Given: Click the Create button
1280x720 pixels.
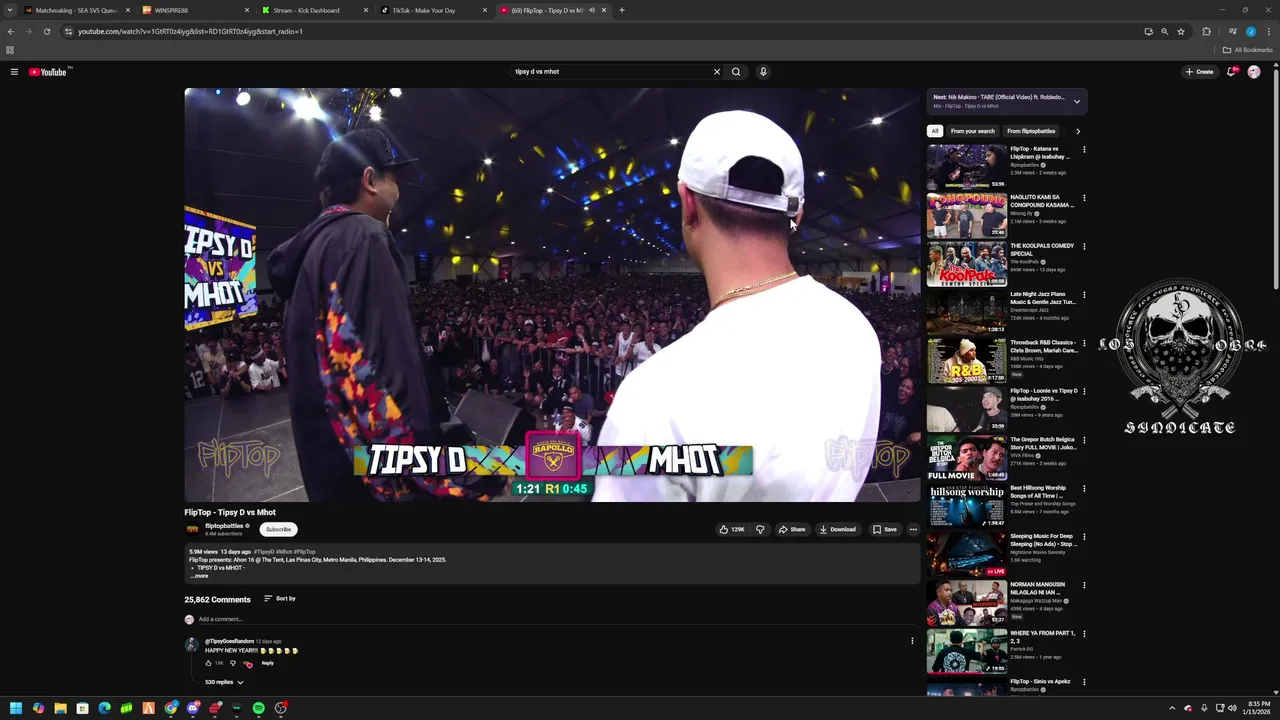Looking at the screenshot, I should tap(1199, 72).
